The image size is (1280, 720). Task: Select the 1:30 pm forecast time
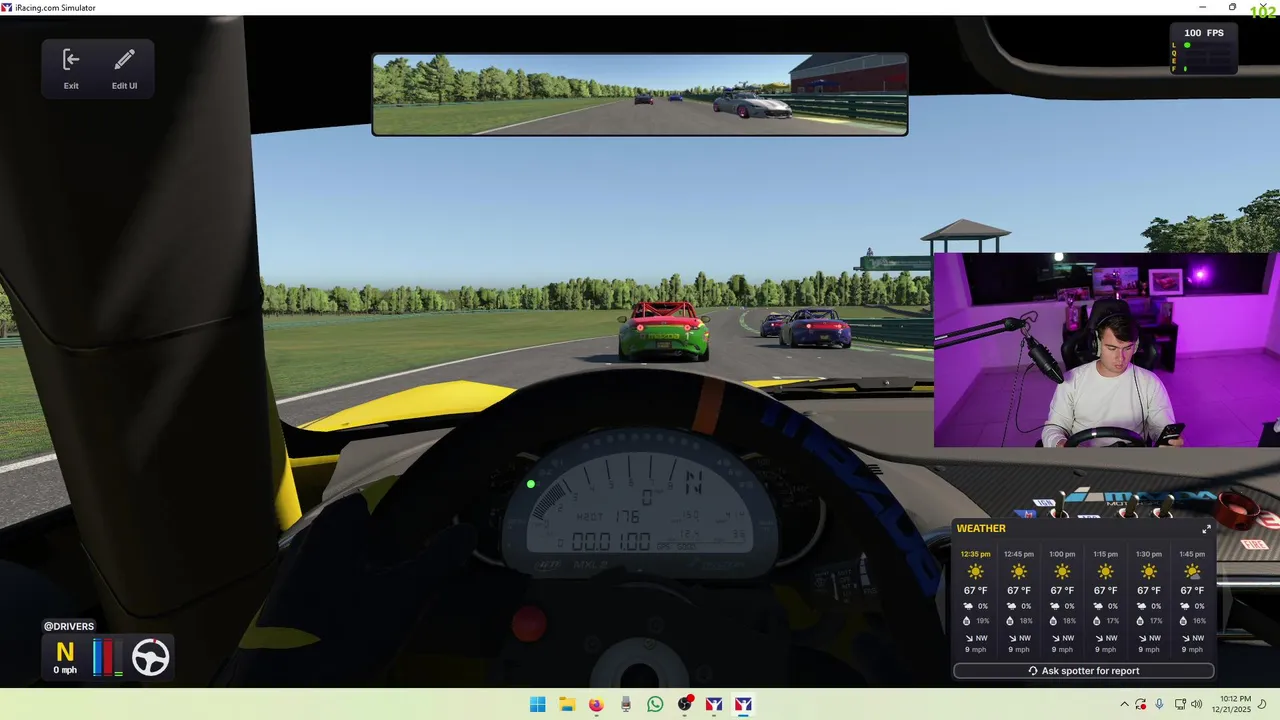1149,554
